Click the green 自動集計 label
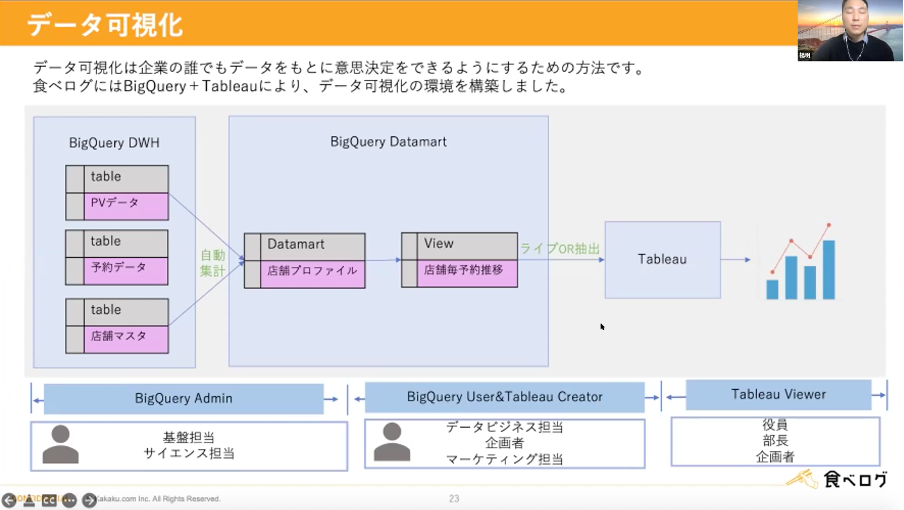Screen dimensions: 904x510 tap(213, 263)
